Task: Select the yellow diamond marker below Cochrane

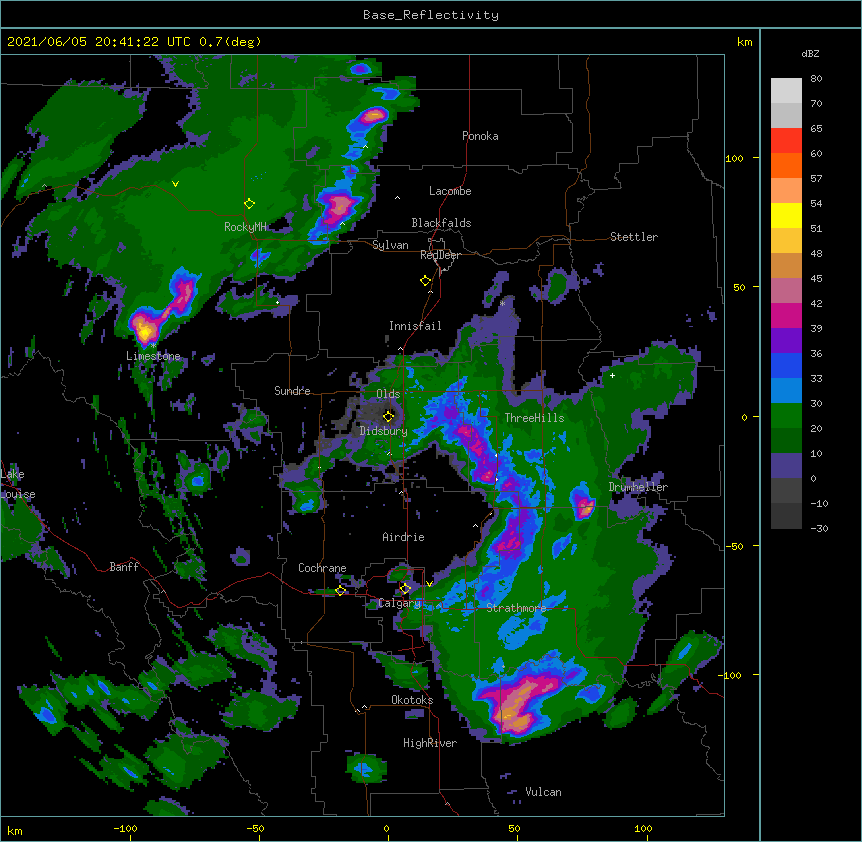Action: pos(340,590)
